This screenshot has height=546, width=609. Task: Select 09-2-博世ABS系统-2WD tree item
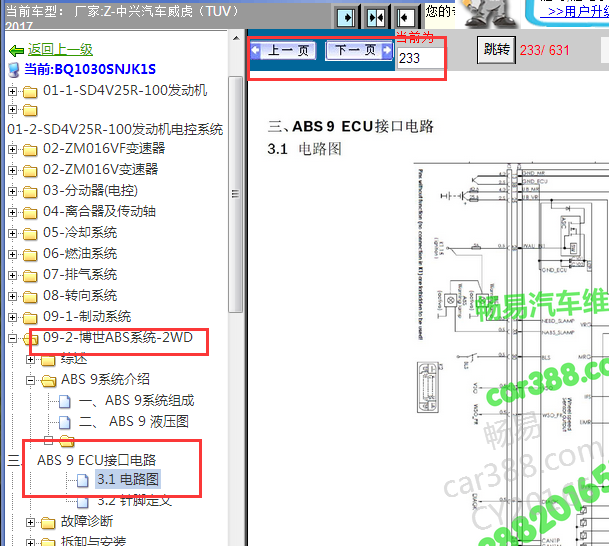pyautogui.click(x=118, y=337)
